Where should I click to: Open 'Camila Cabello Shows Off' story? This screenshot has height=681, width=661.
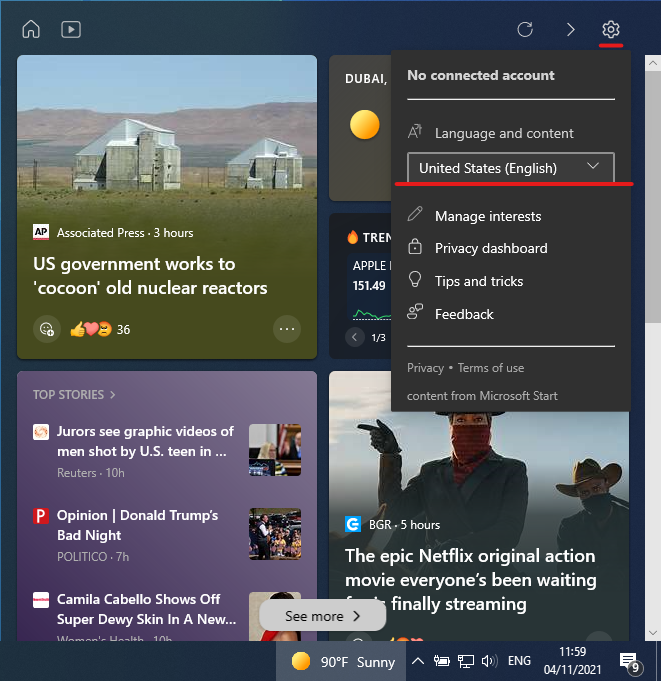[146, 609]
